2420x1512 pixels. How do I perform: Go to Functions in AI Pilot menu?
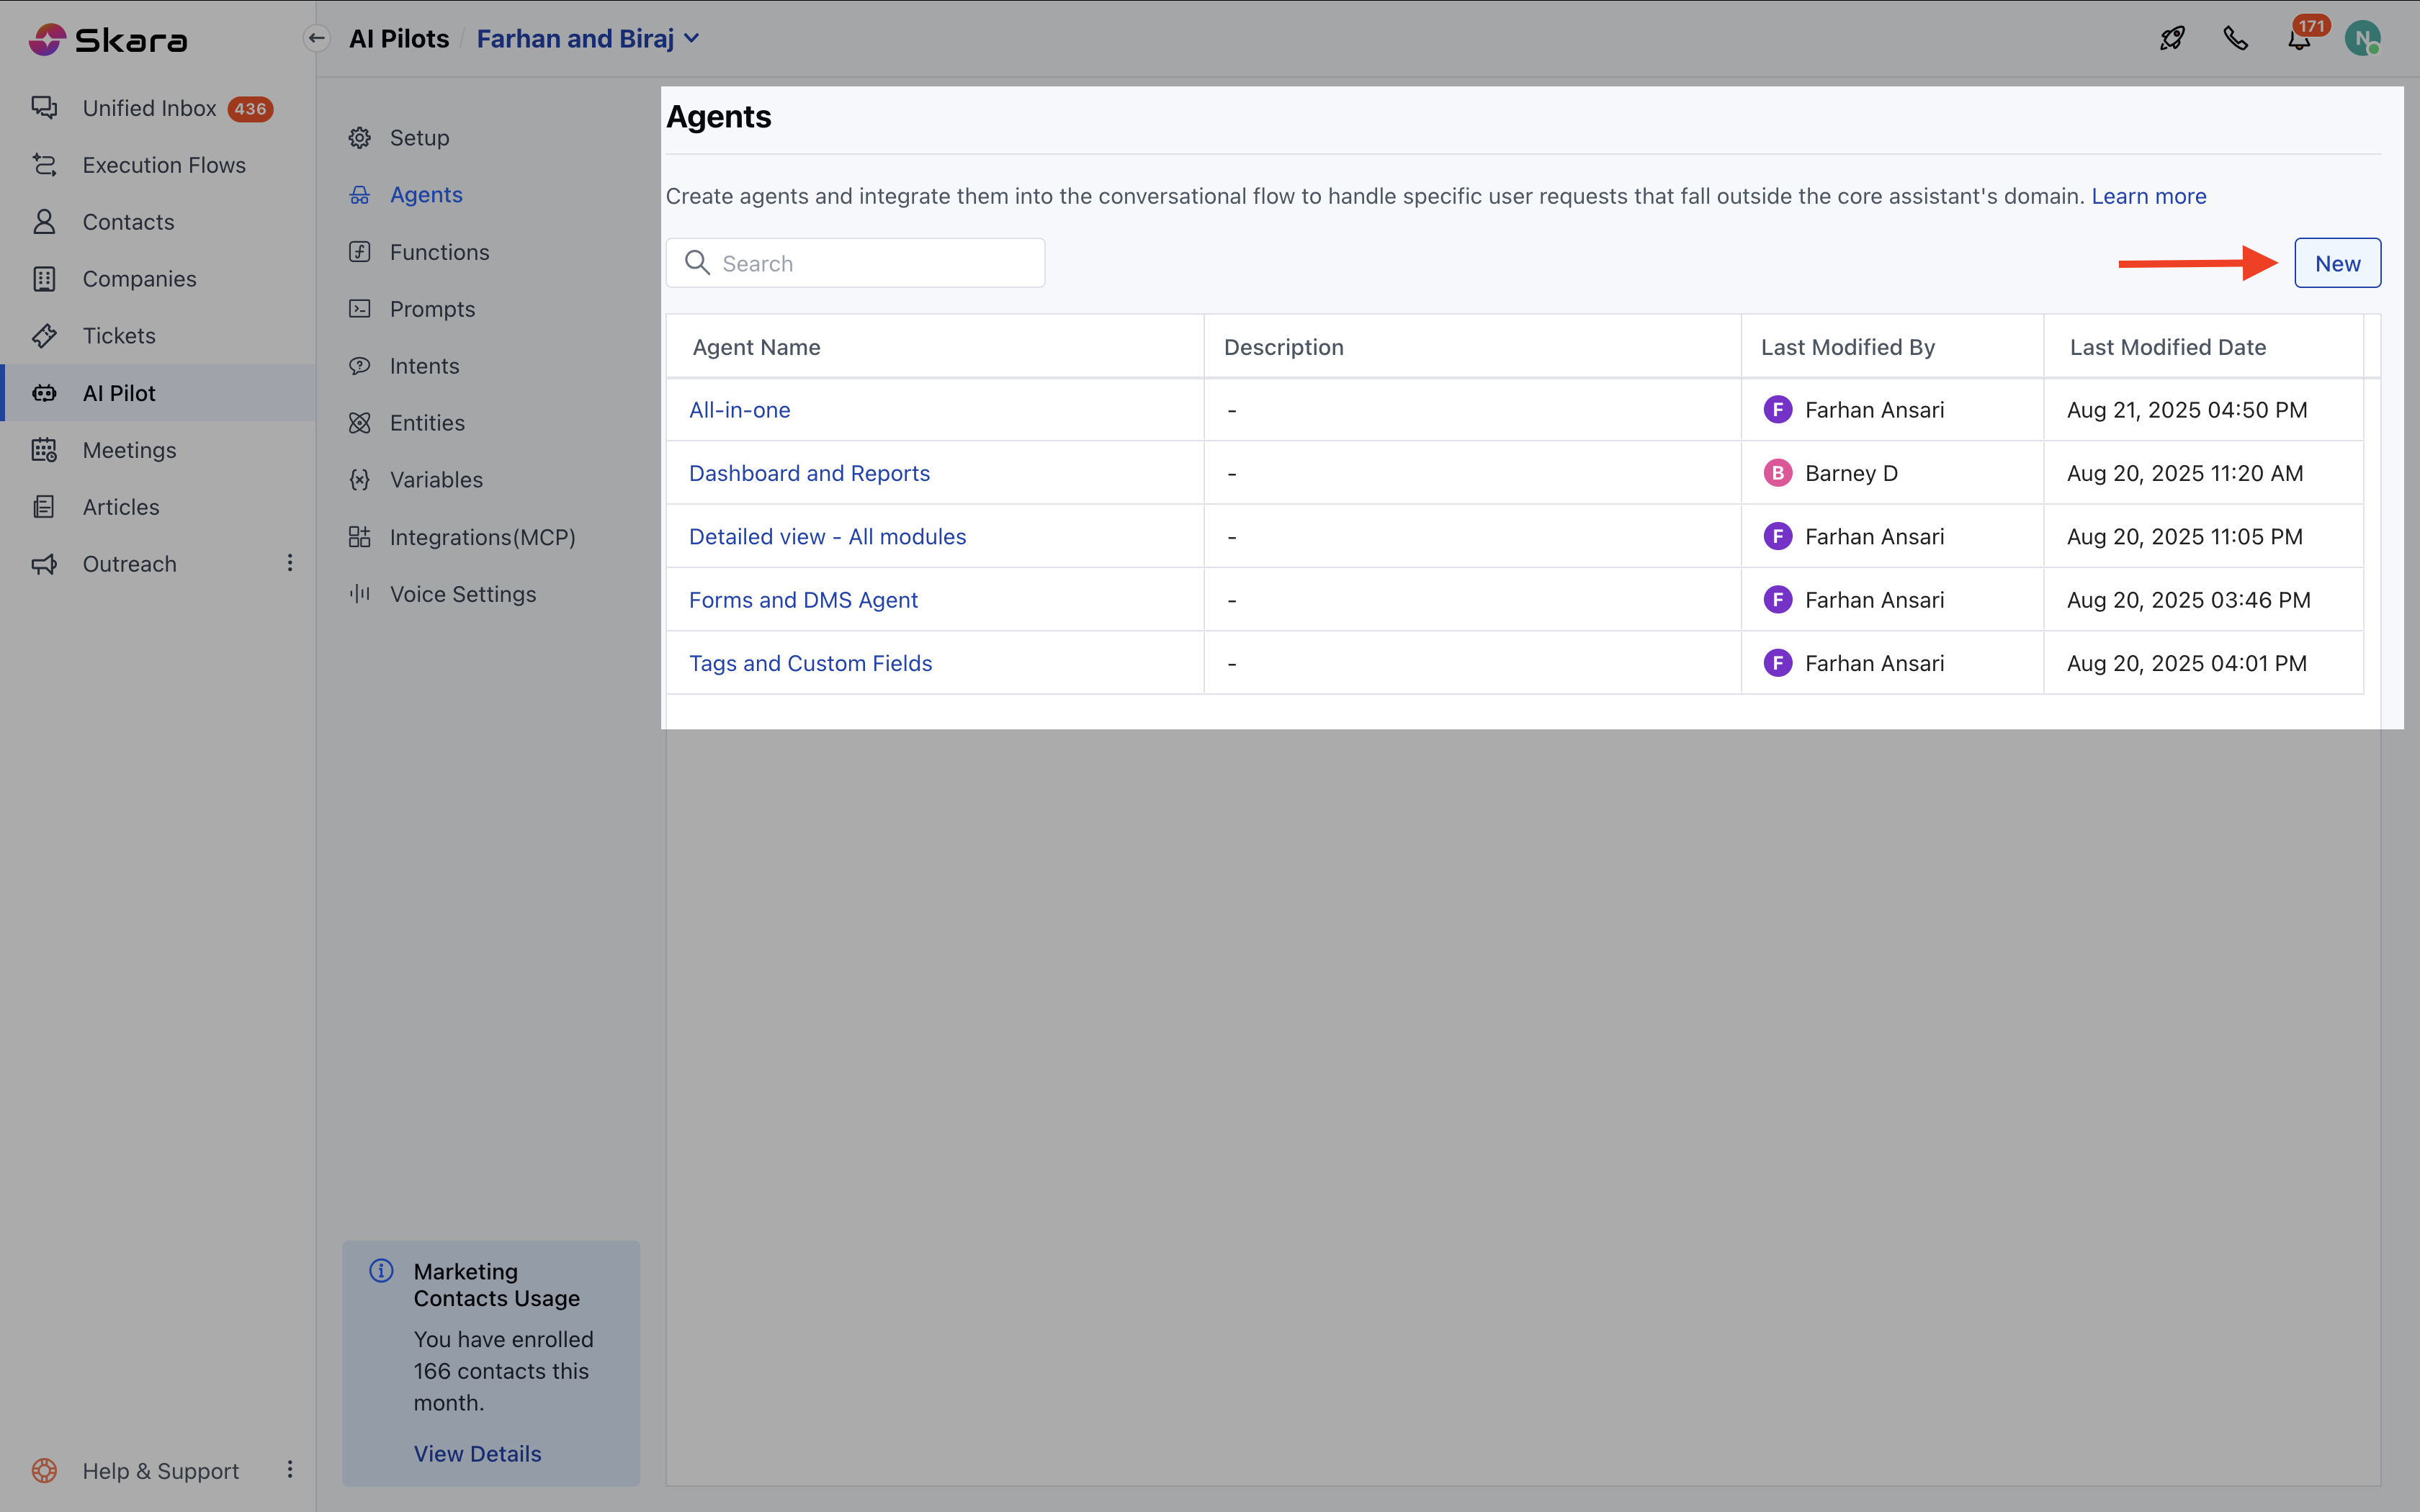(x=439, y=252)
